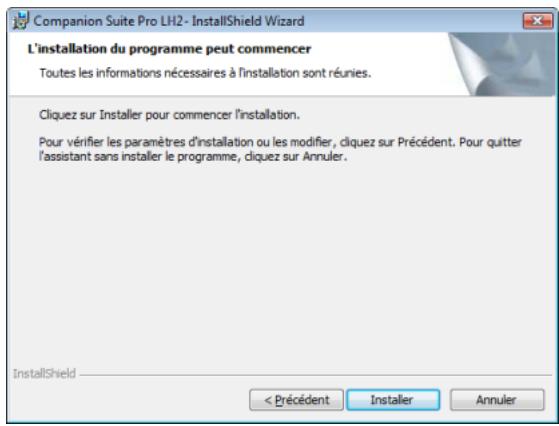Screen dimensions: 559x426
Task: Close the InstallShield Wizard window
Action: pyautogui.click(x=537, y=21)
